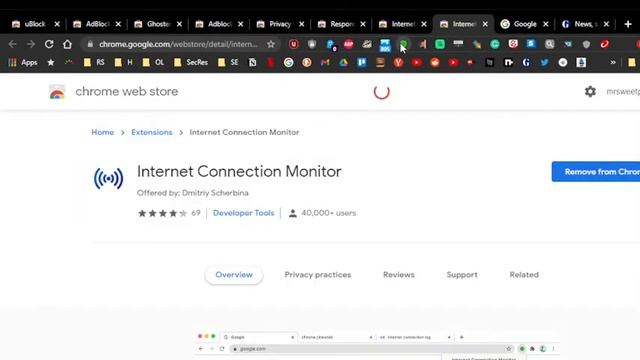Open the gray shield extension icon
Image resolution: width=640 pixels, height=360 pixels.
click(586, 44)
